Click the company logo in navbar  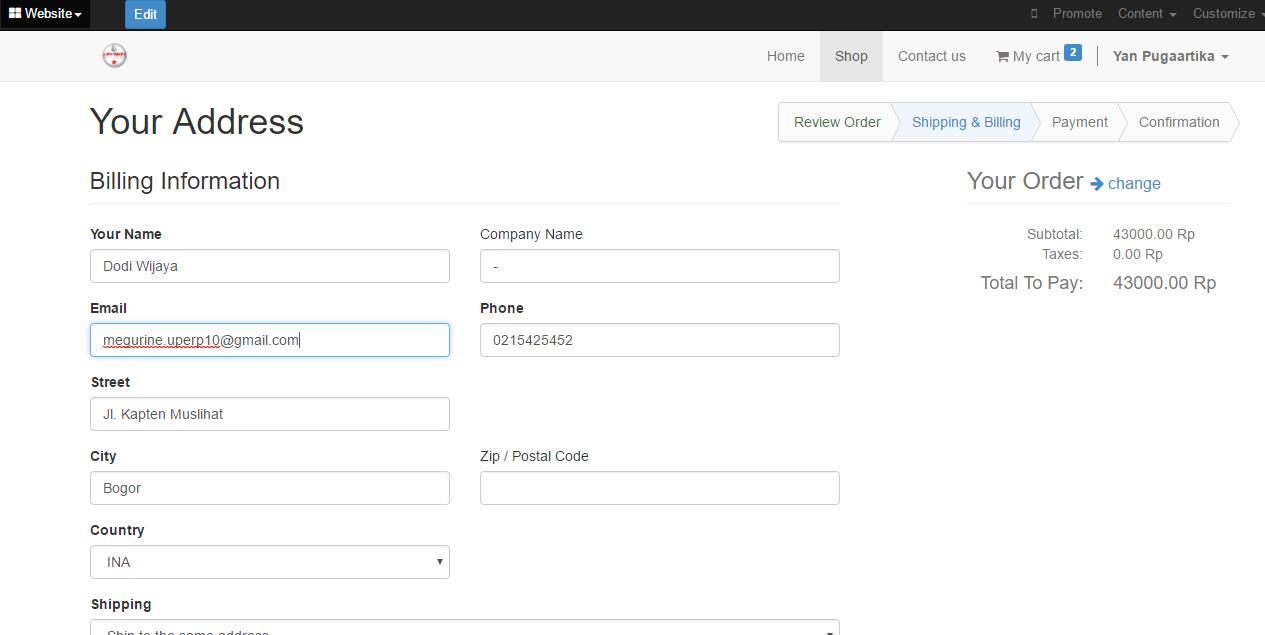click(x=114, y=56)
